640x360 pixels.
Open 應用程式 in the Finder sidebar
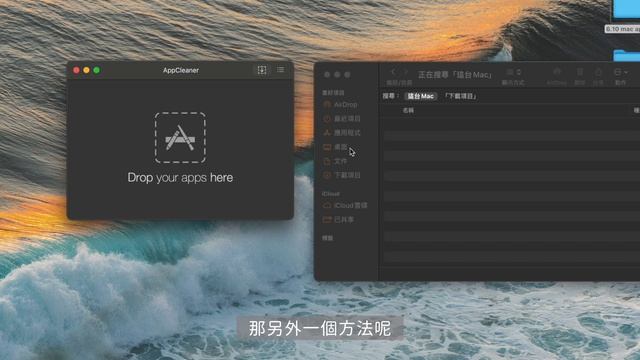(x=342, y=133)
